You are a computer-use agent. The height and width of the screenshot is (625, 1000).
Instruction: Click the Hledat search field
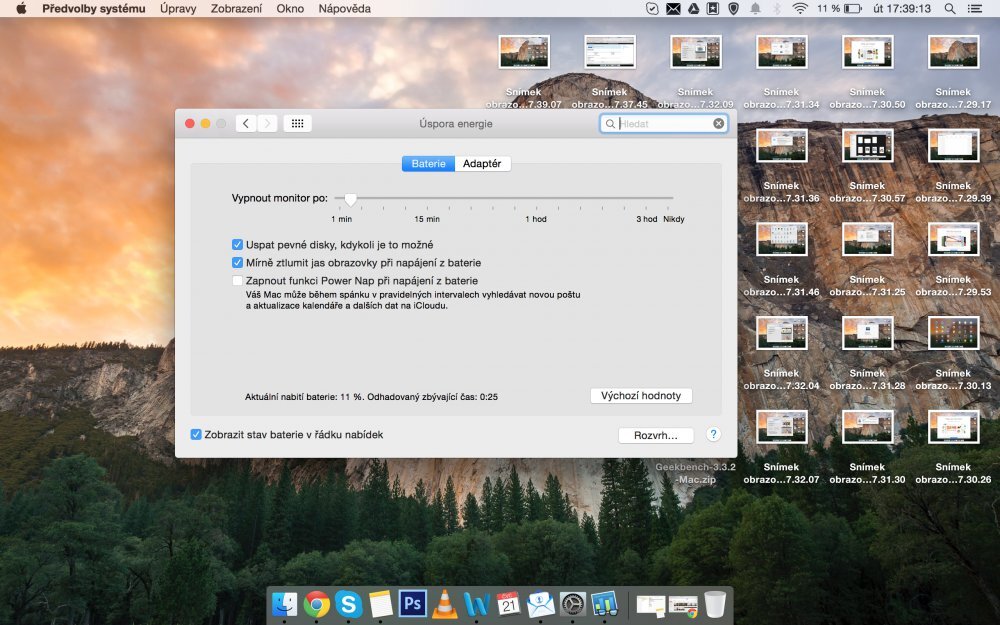[x=663, y=123]
